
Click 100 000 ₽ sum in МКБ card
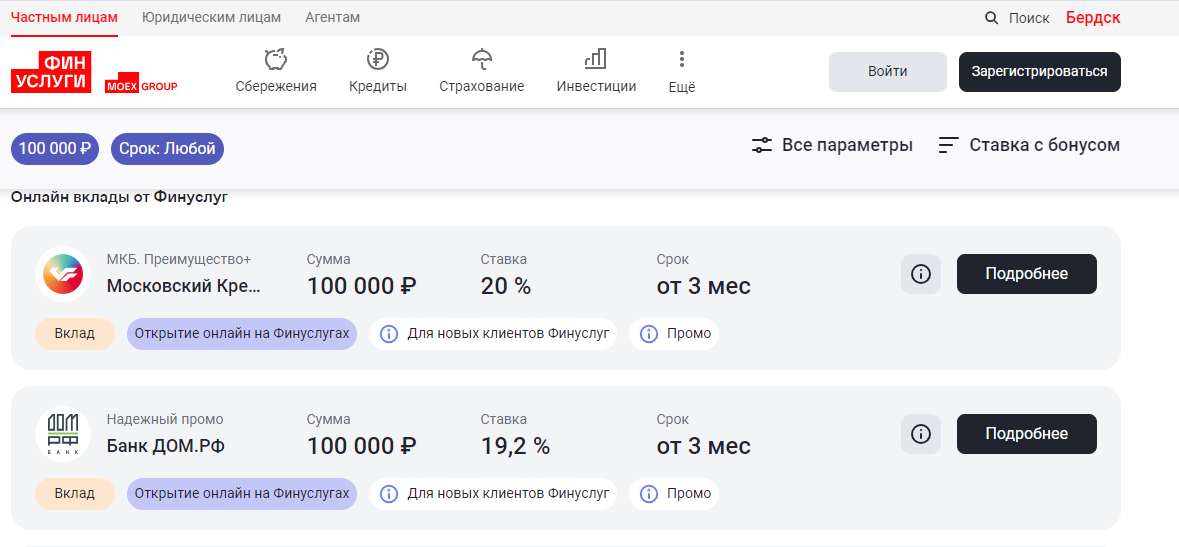click(x=362, y=286)
